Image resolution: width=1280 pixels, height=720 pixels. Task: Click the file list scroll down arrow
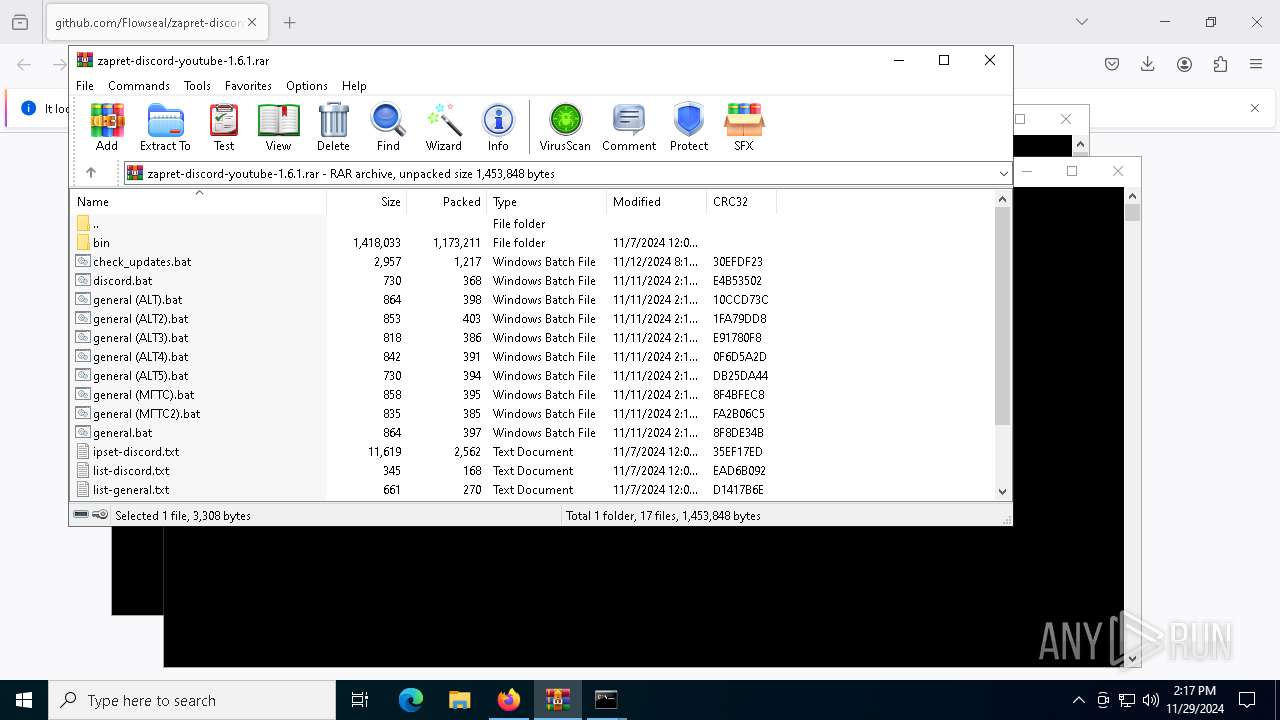tap(1003, 491)
